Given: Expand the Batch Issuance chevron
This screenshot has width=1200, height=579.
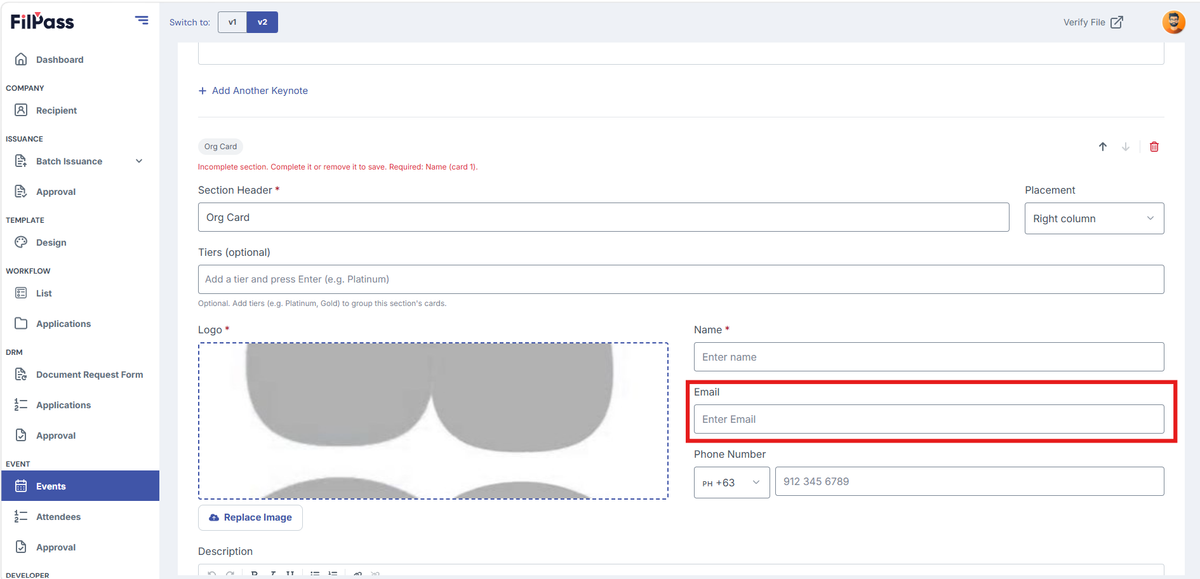Looking at the screenshot, I should pyautogui.click(x=139, y=161).
